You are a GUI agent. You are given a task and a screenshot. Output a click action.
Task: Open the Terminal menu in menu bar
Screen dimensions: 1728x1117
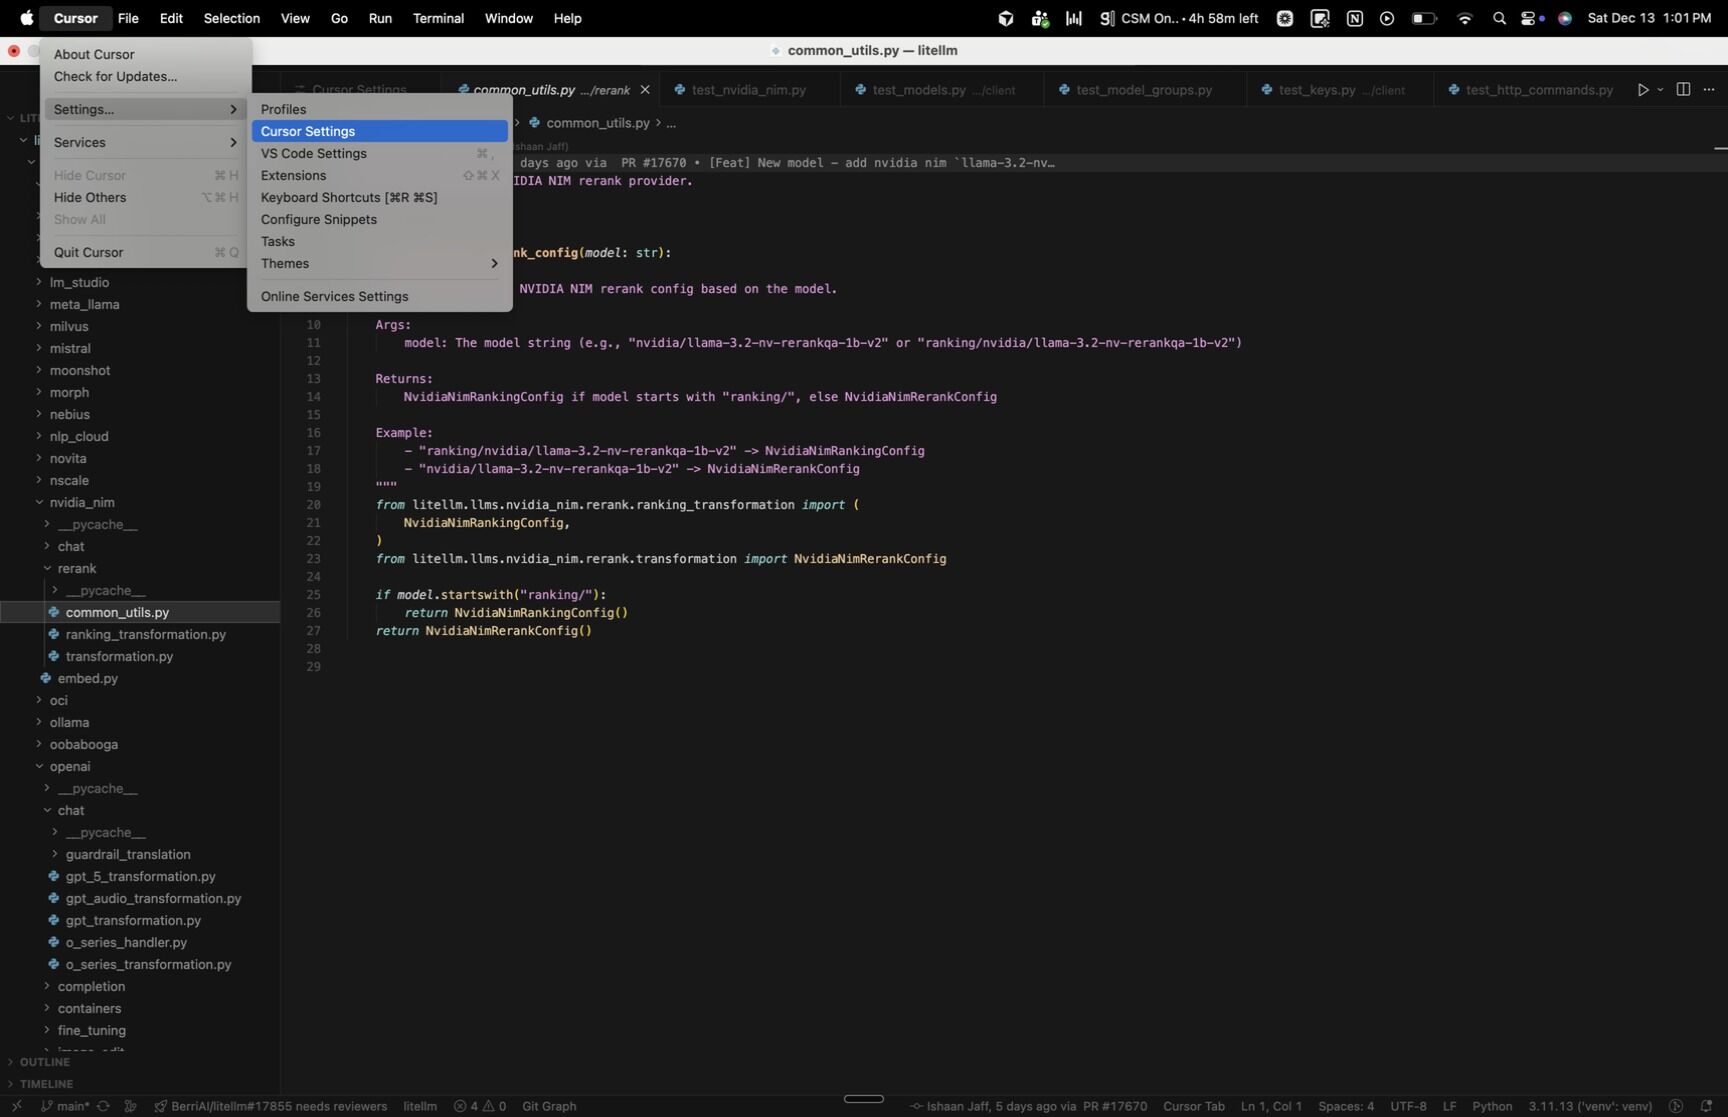[438, 18]
